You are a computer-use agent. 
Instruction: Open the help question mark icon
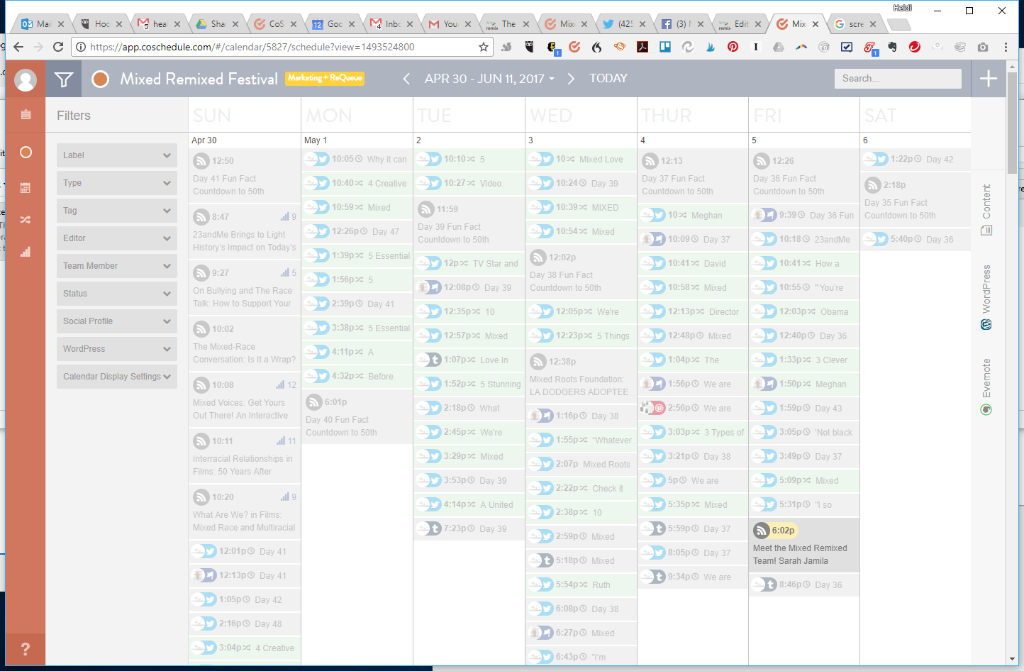tap(25, 649)
